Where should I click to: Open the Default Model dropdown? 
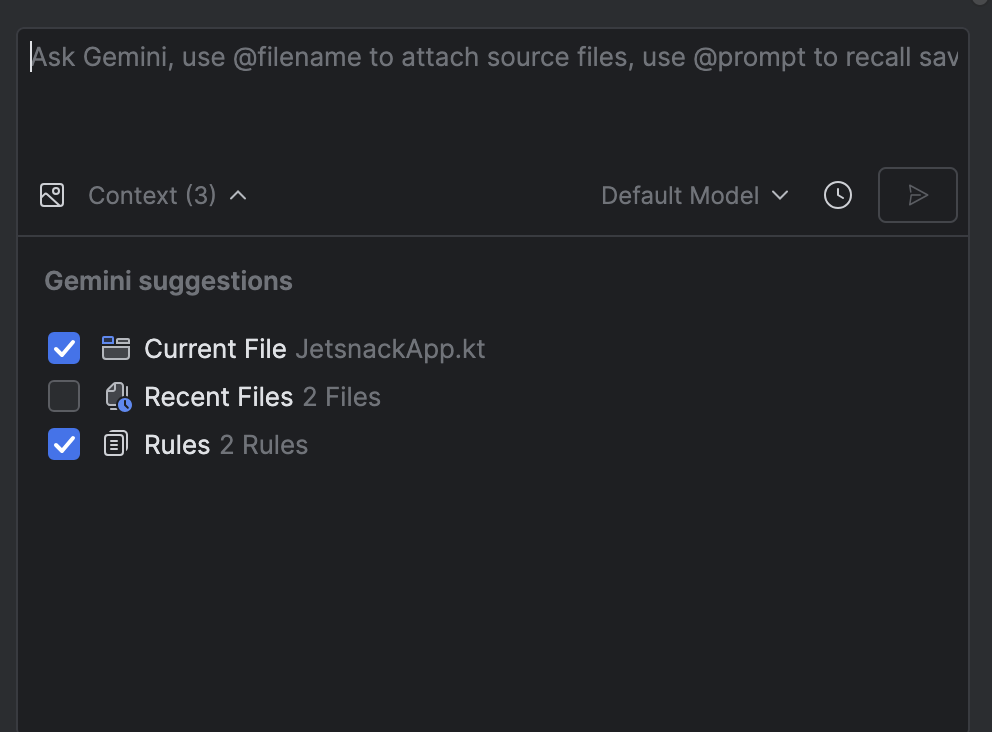[680, 195]
